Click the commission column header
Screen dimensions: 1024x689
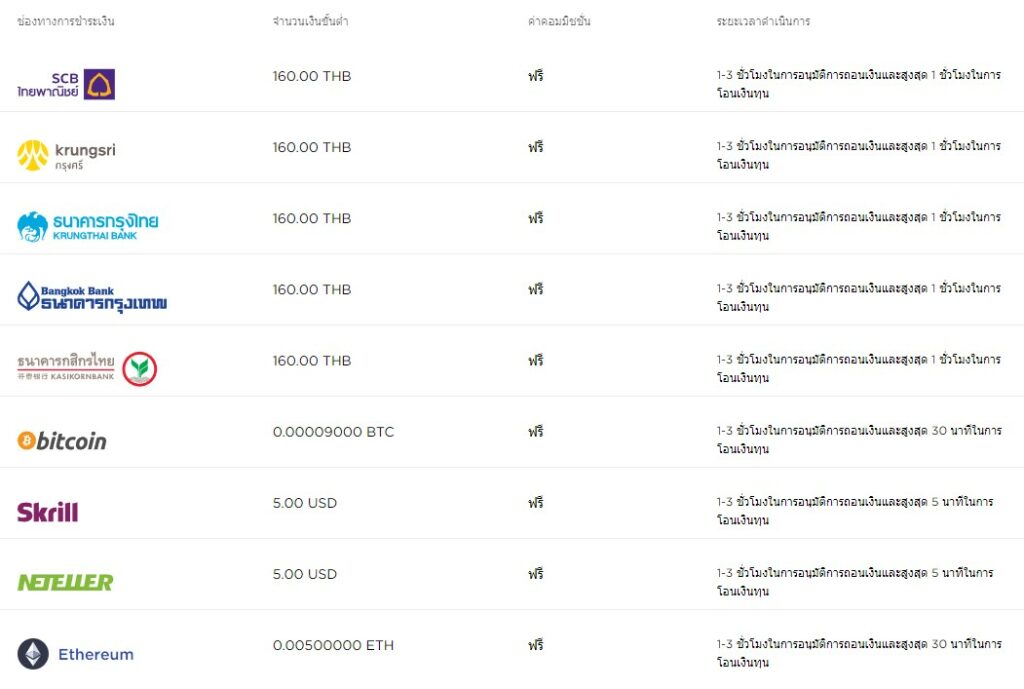pyautogui.click(x=559, y=21)
